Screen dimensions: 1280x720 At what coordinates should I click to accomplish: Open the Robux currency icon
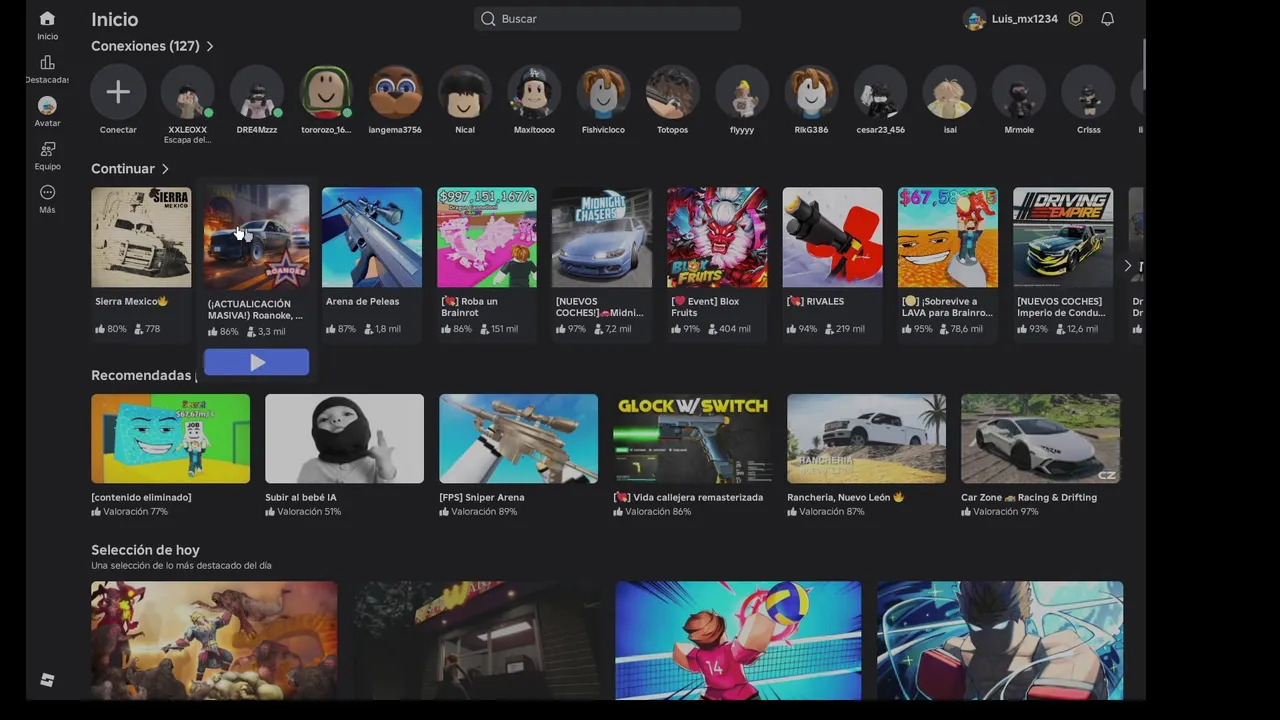point(1076,19)
